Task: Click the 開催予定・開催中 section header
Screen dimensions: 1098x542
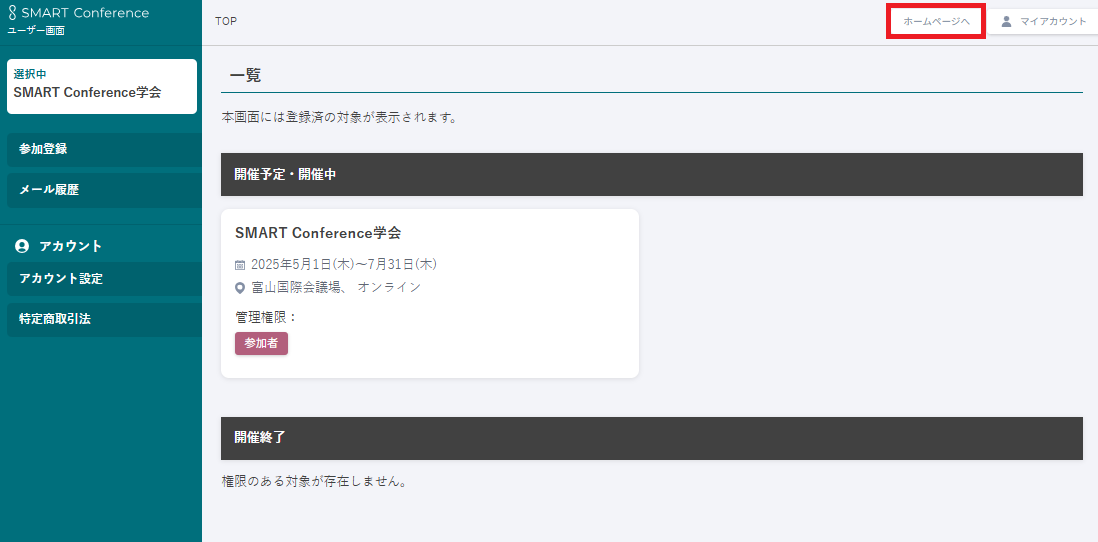Action: coord(651,174)
